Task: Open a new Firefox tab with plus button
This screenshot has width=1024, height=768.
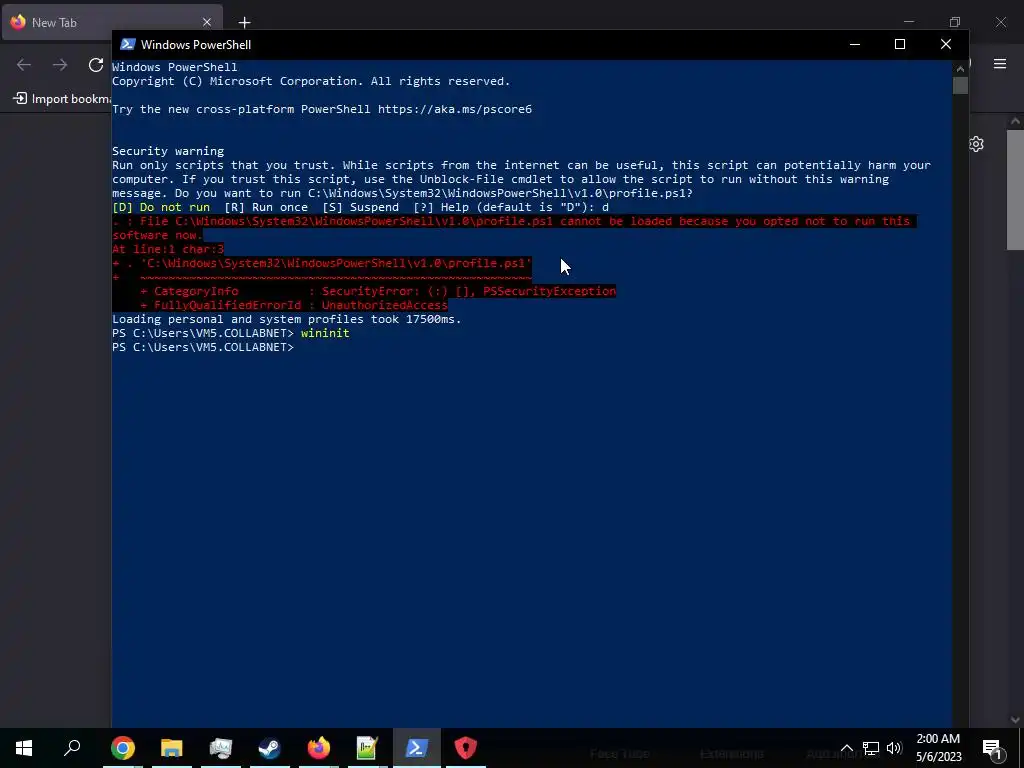Action: 244,23
